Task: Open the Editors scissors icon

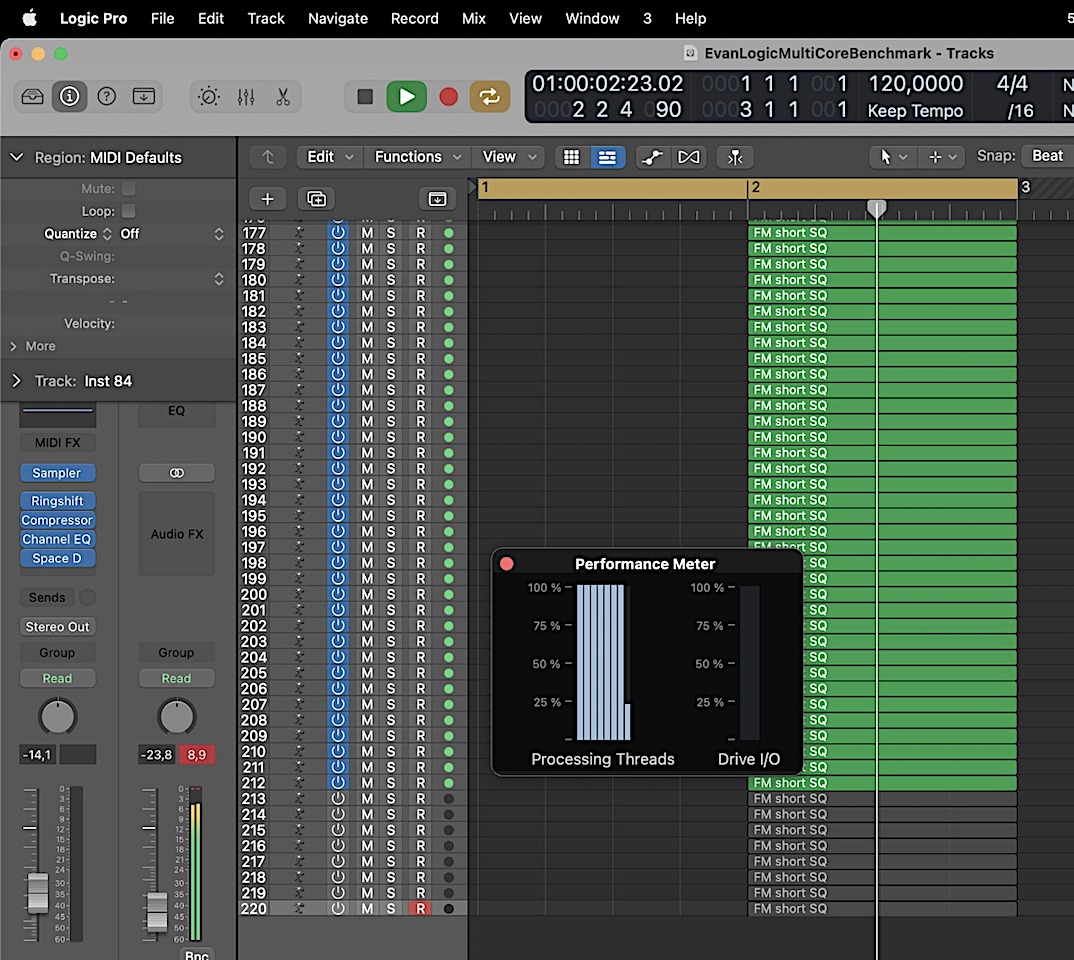Action: (283, 97)
